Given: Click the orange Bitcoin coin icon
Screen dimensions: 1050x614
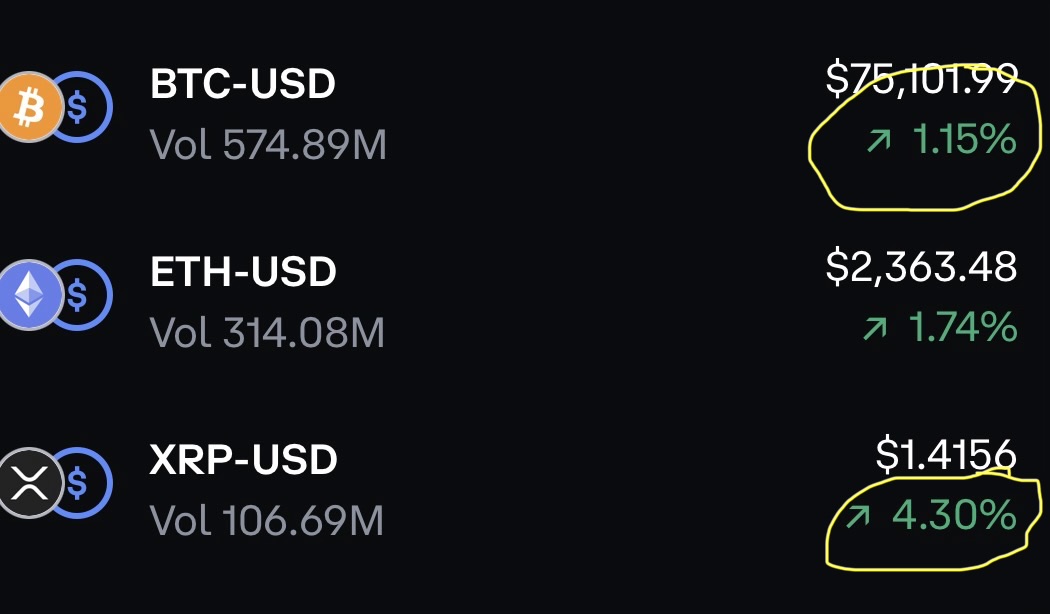Looking at the screenshot, I should [x=28, y=108].
